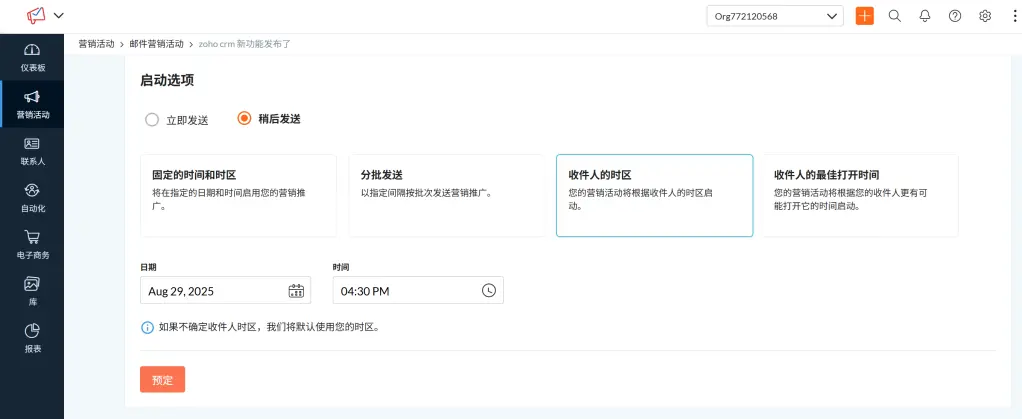This screenshot has width=1022, height=419.
Task: Open 报表 in the sidebar
Action: [32, 338]
